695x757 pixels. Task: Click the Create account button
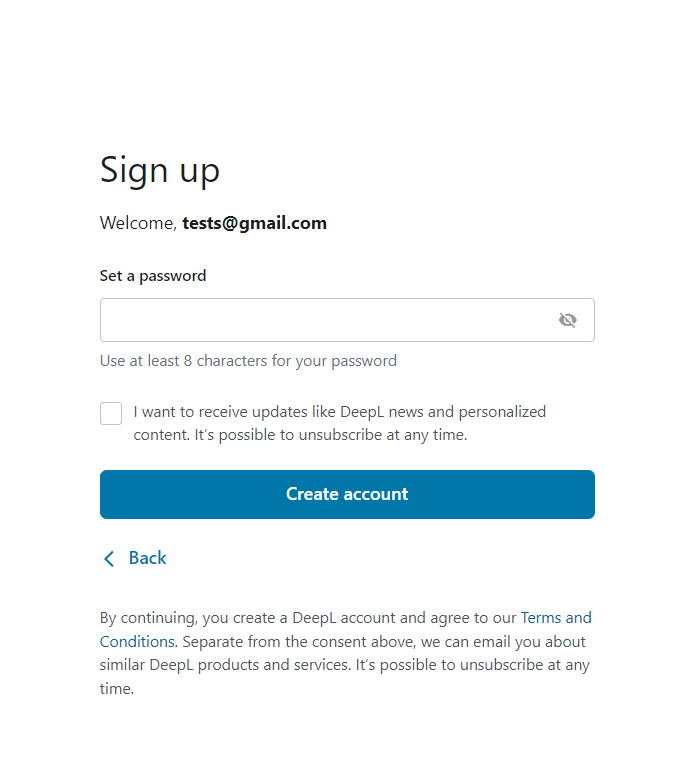click(x=347, y=494)
